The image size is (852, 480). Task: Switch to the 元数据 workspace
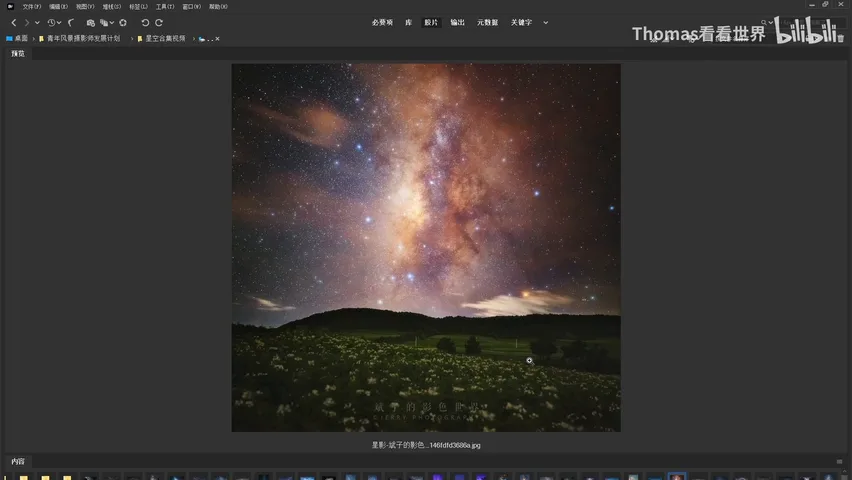point(487,23)
